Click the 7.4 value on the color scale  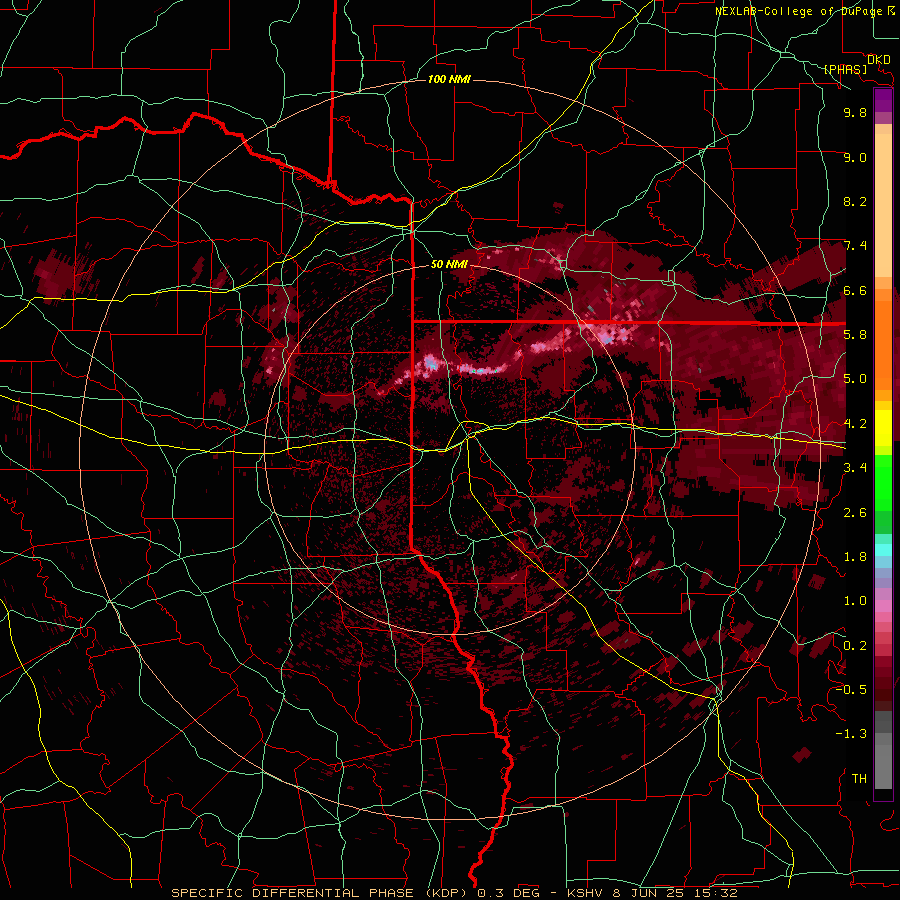[x=855, y=246]
